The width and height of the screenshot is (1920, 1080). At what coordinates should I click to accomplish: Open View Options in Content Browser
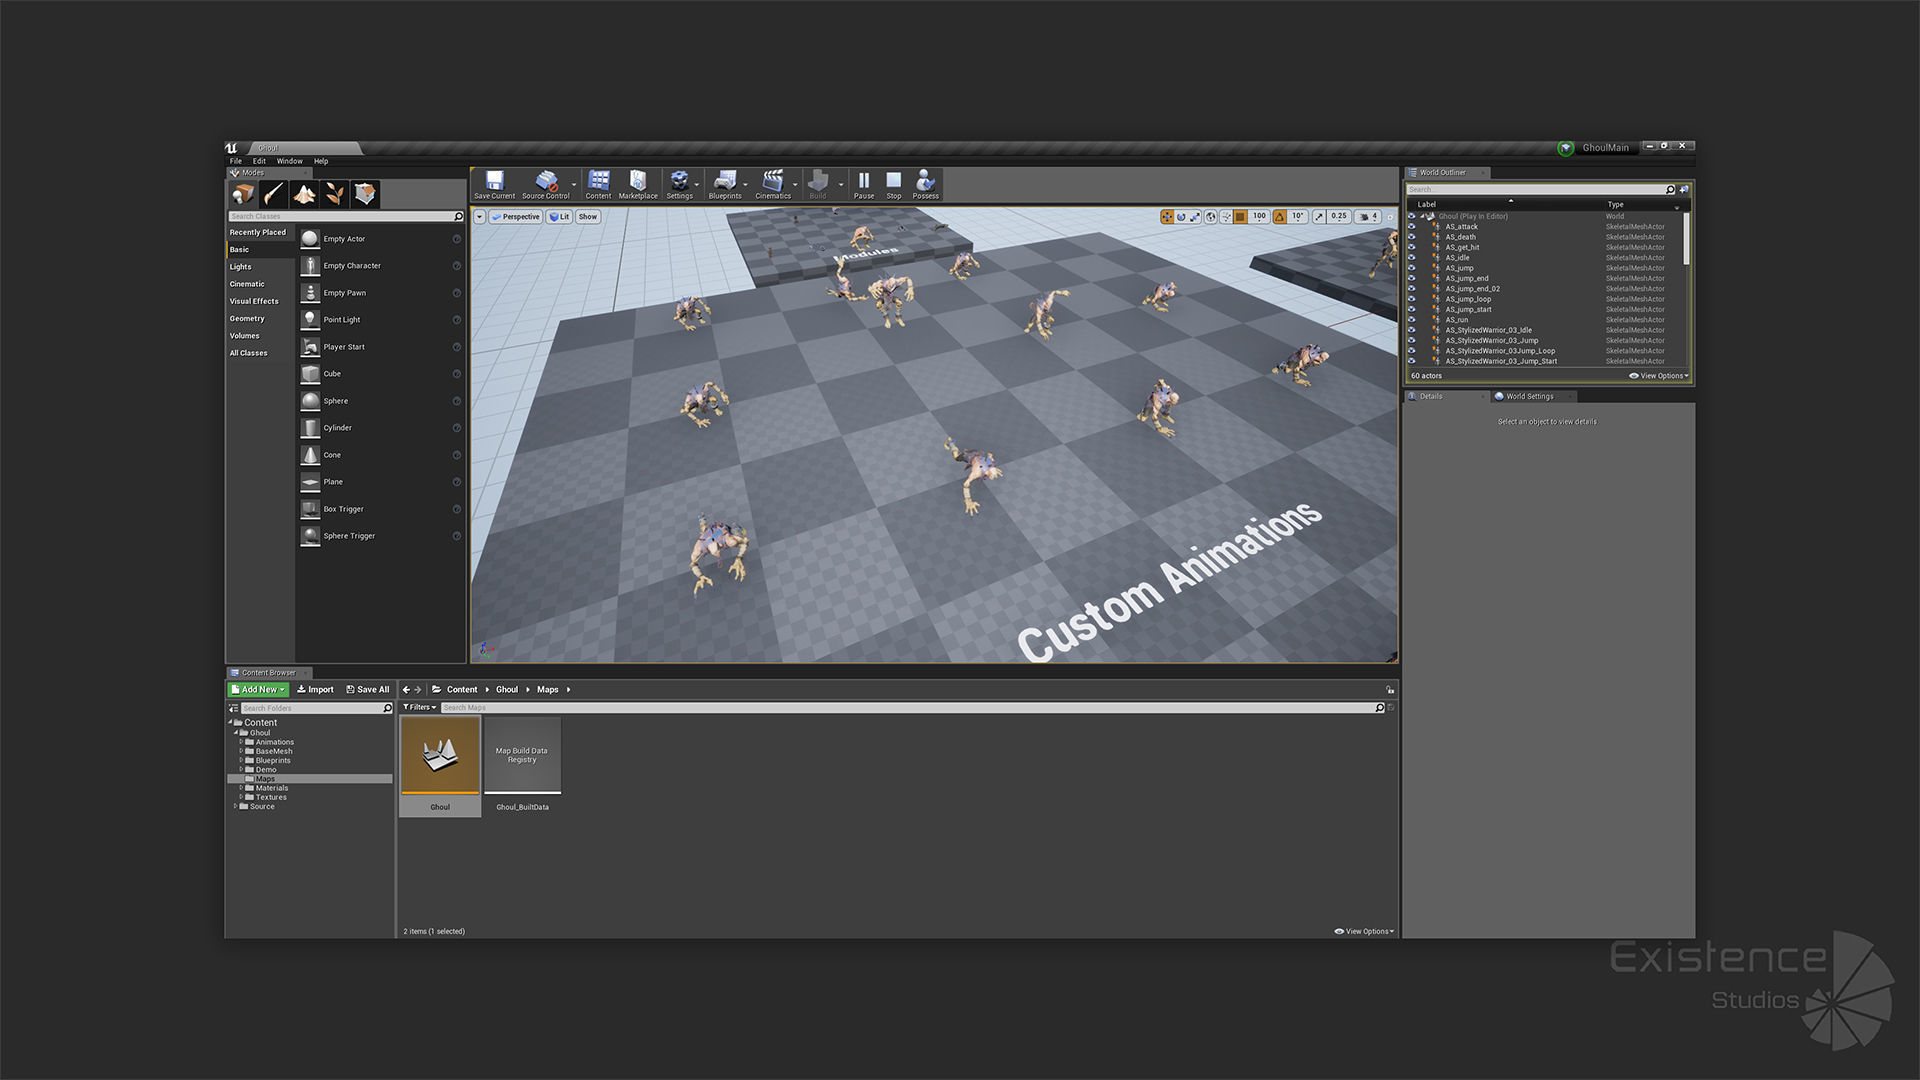pyautogui.click(x=1364, y=932)
